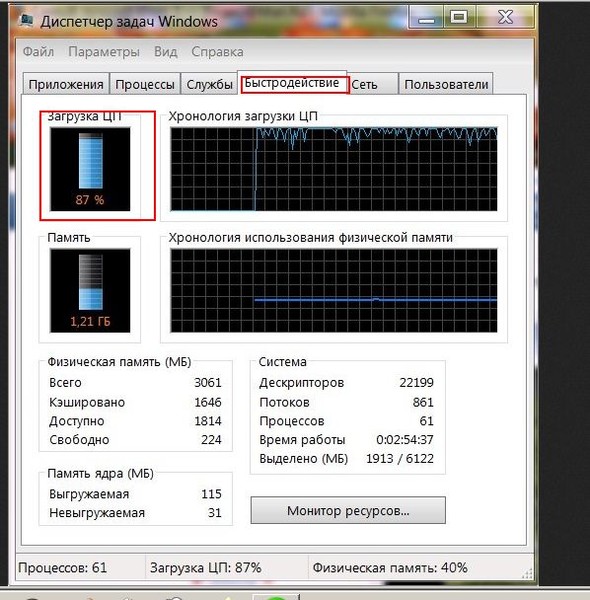Switch to the Приложения tab
590x600 pixels.
66,84
